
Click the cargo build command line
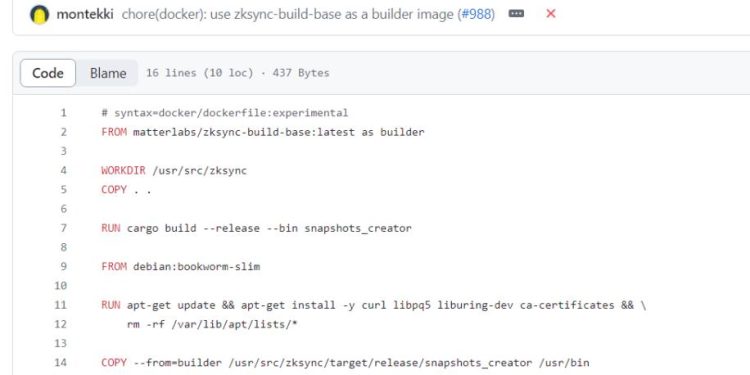pos(256,228)
